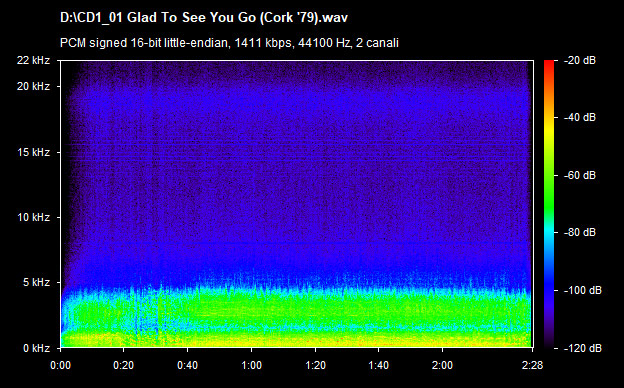Click the '1:20' time axis label
This screenshot has width=624, height=388.
click(x=315, y=365)
